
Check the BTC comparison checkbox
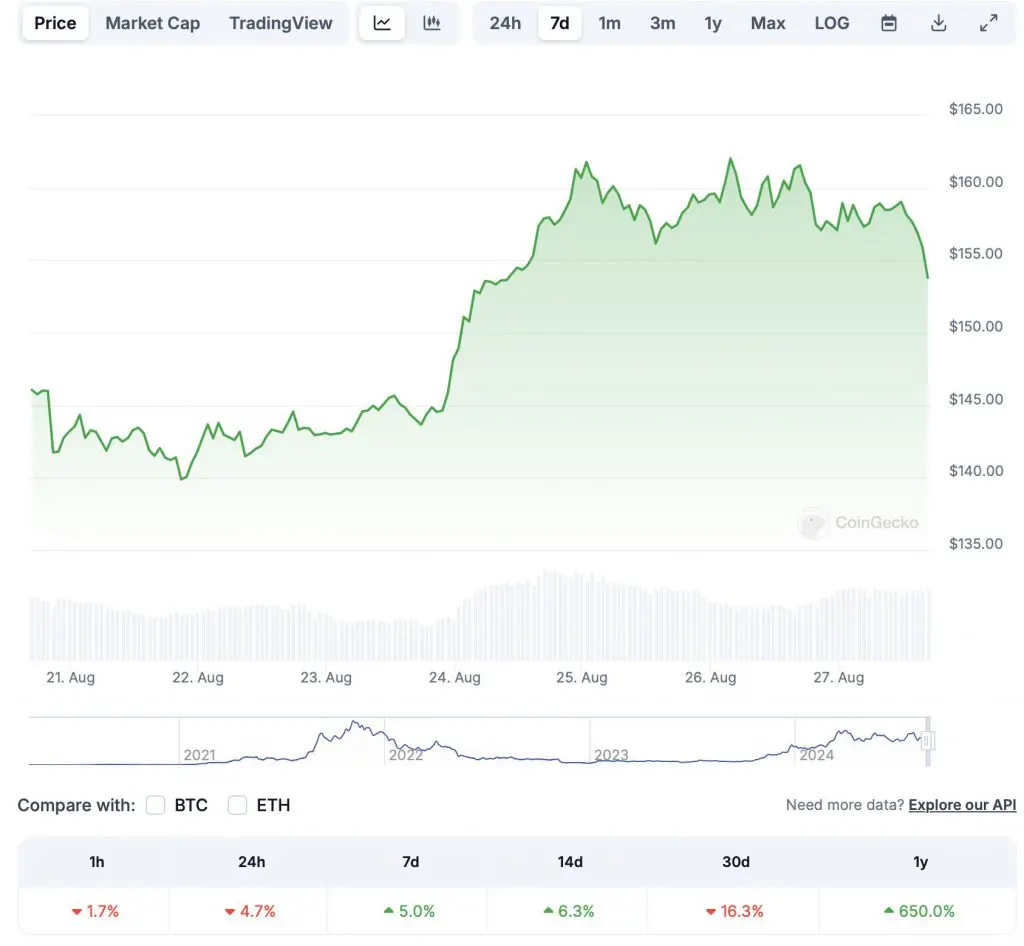click(x=155, y=805)
